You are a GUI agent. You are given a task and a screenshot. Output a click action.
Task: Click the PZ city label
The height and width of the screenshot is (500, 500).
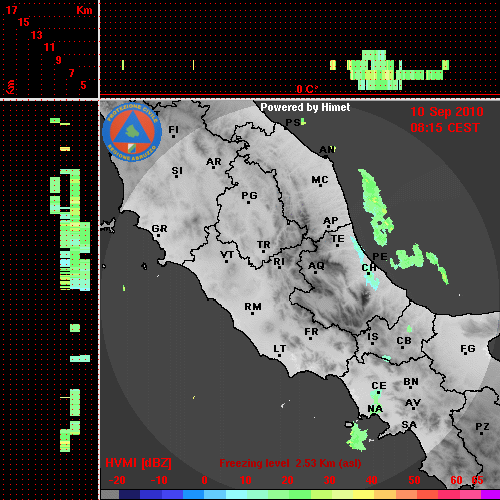tap(482, 426)
